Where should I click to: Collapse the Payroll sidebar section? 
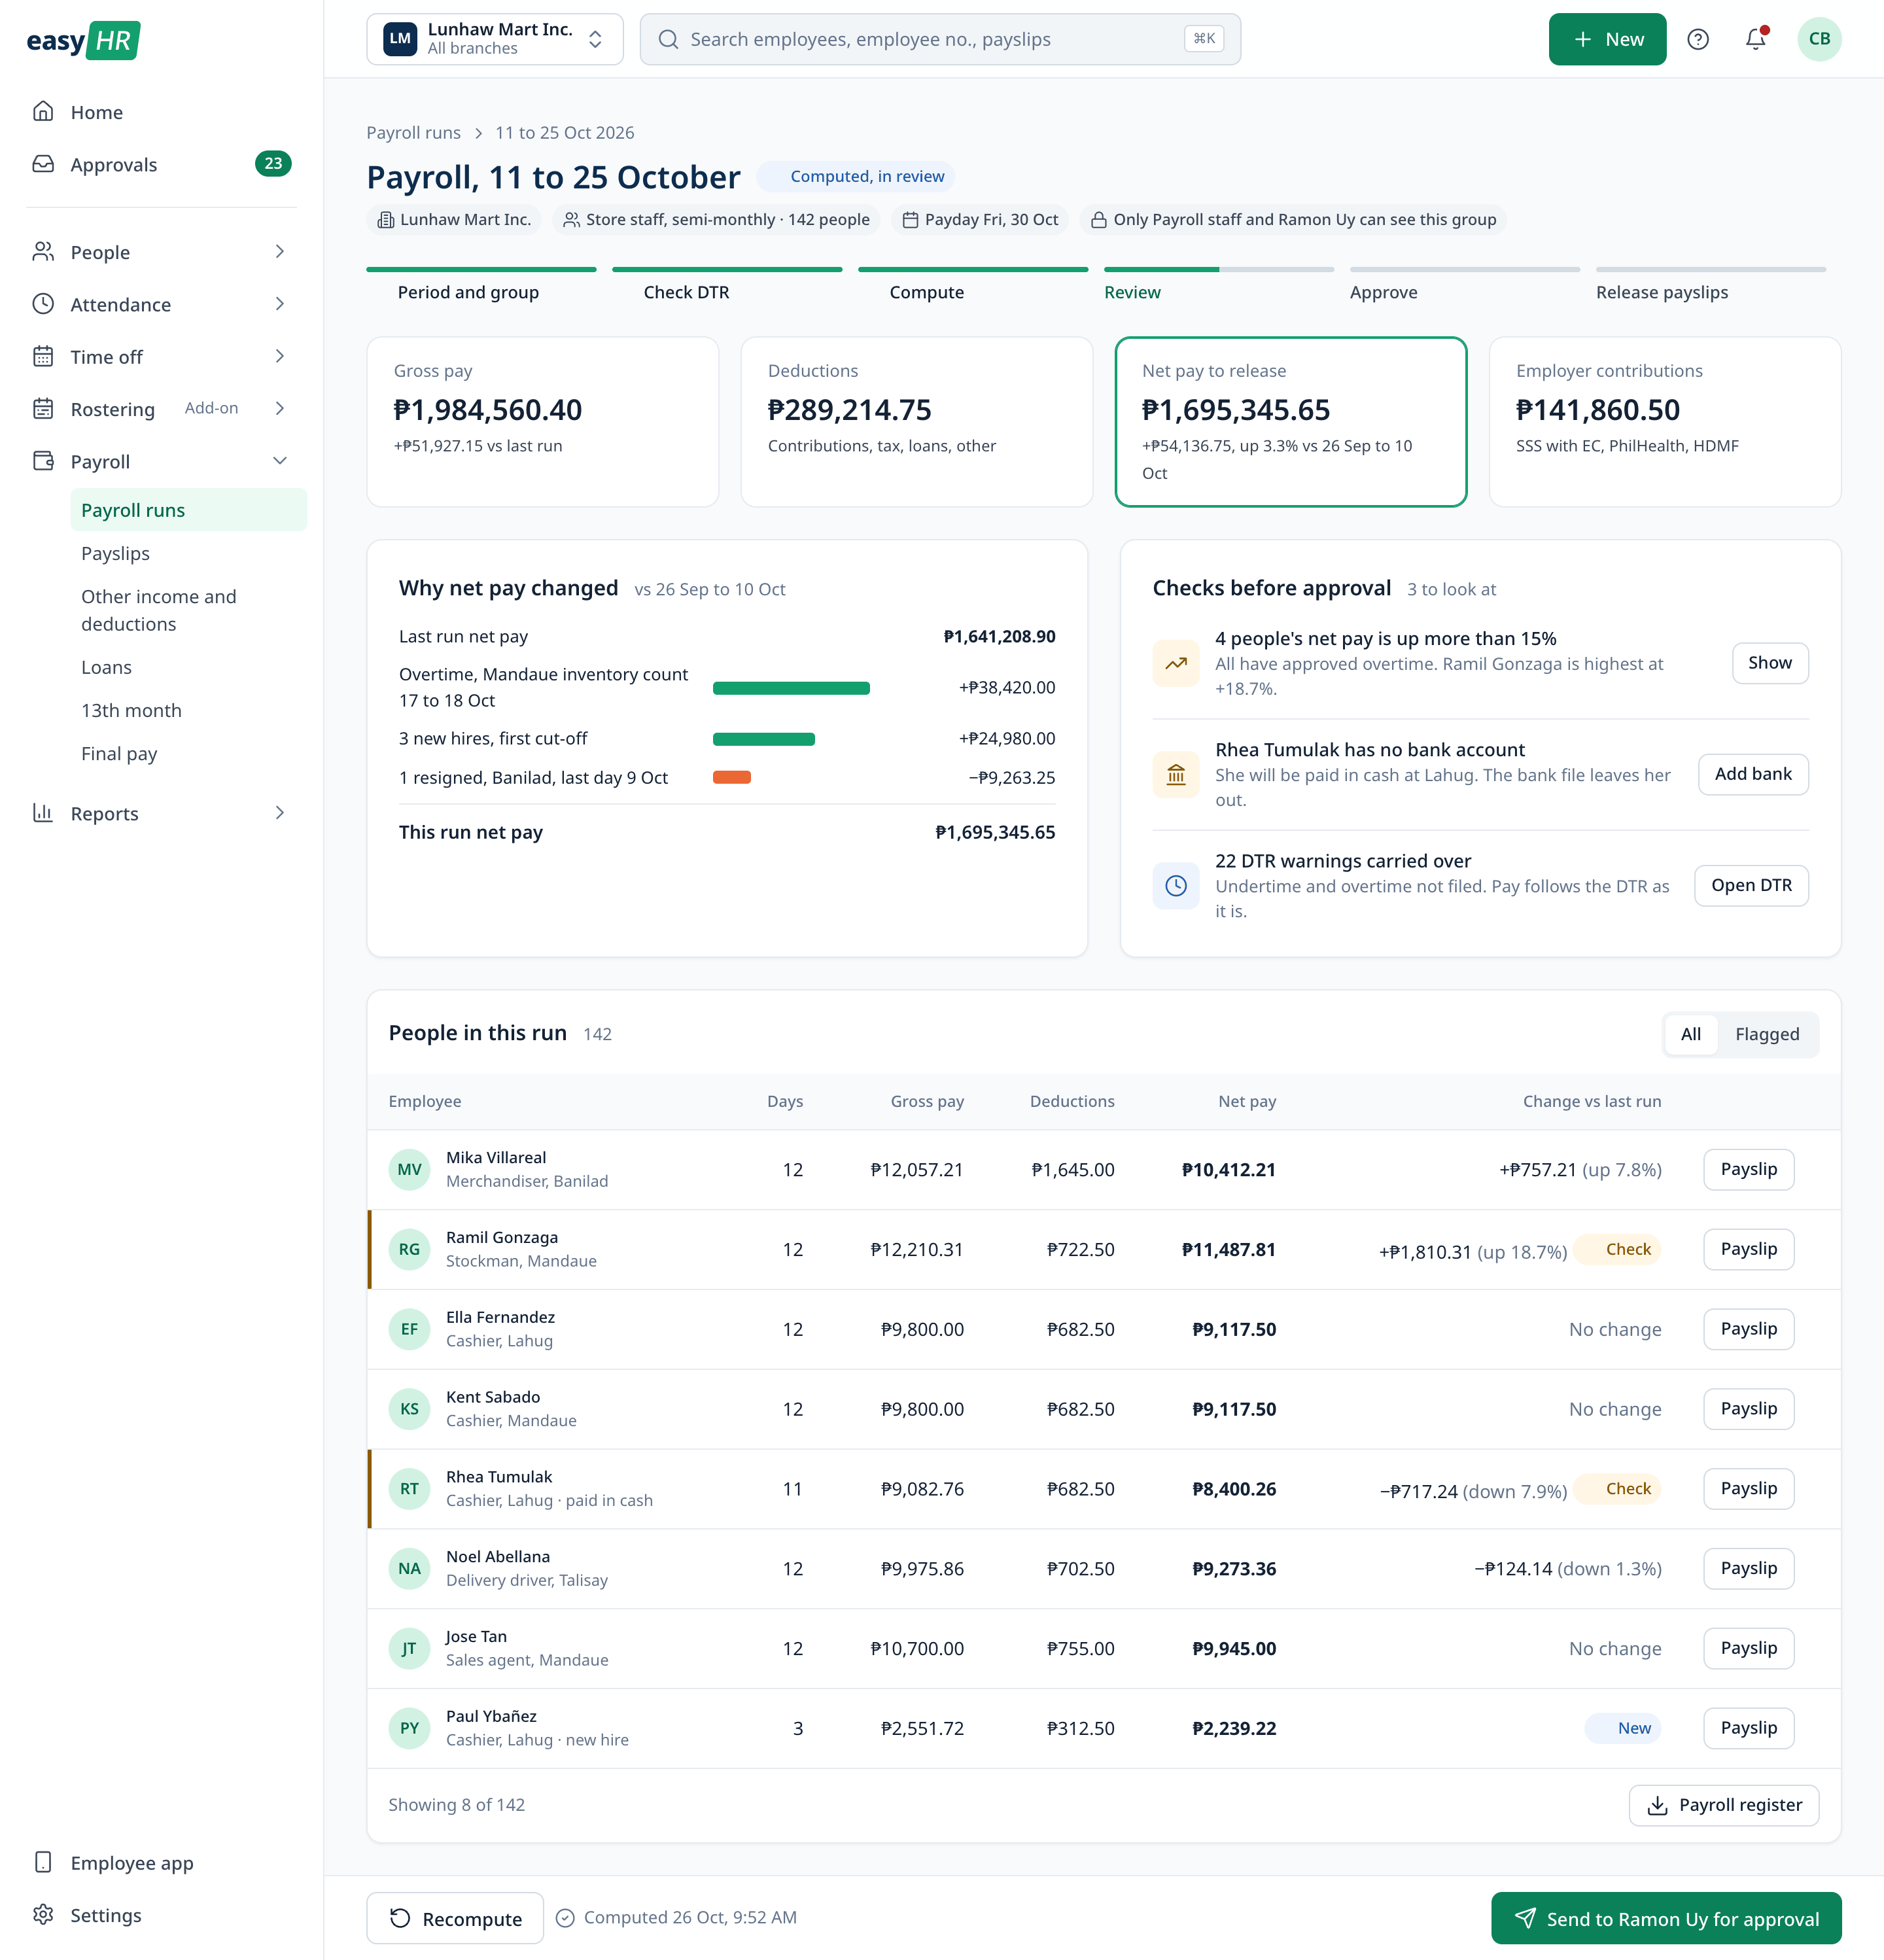pyautogui.click(x=162, y=461)
